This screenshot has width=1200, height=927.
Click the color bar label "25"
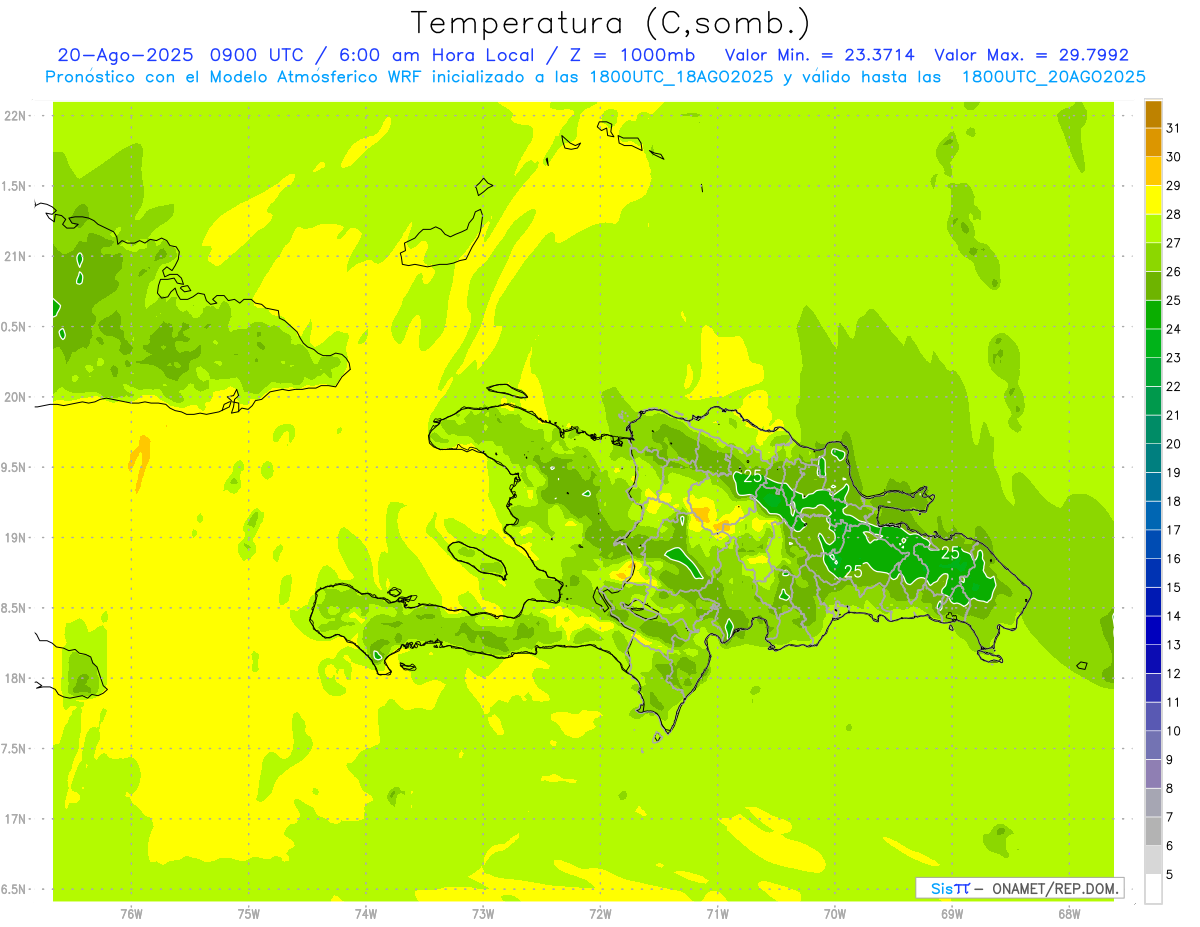tap(1174, 300)
